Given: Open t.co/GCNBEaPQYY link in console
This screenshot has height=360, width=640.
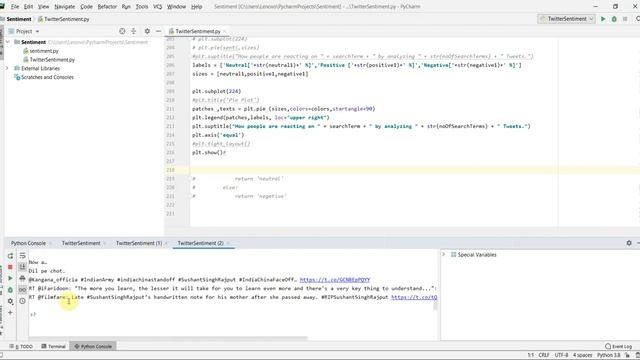Looking at the screenshot, I should point(335,280).
